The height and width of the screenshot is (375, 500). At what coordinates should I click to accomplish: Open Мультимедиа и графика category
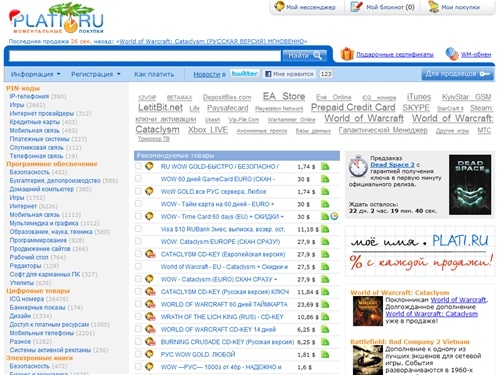point(44,223)
